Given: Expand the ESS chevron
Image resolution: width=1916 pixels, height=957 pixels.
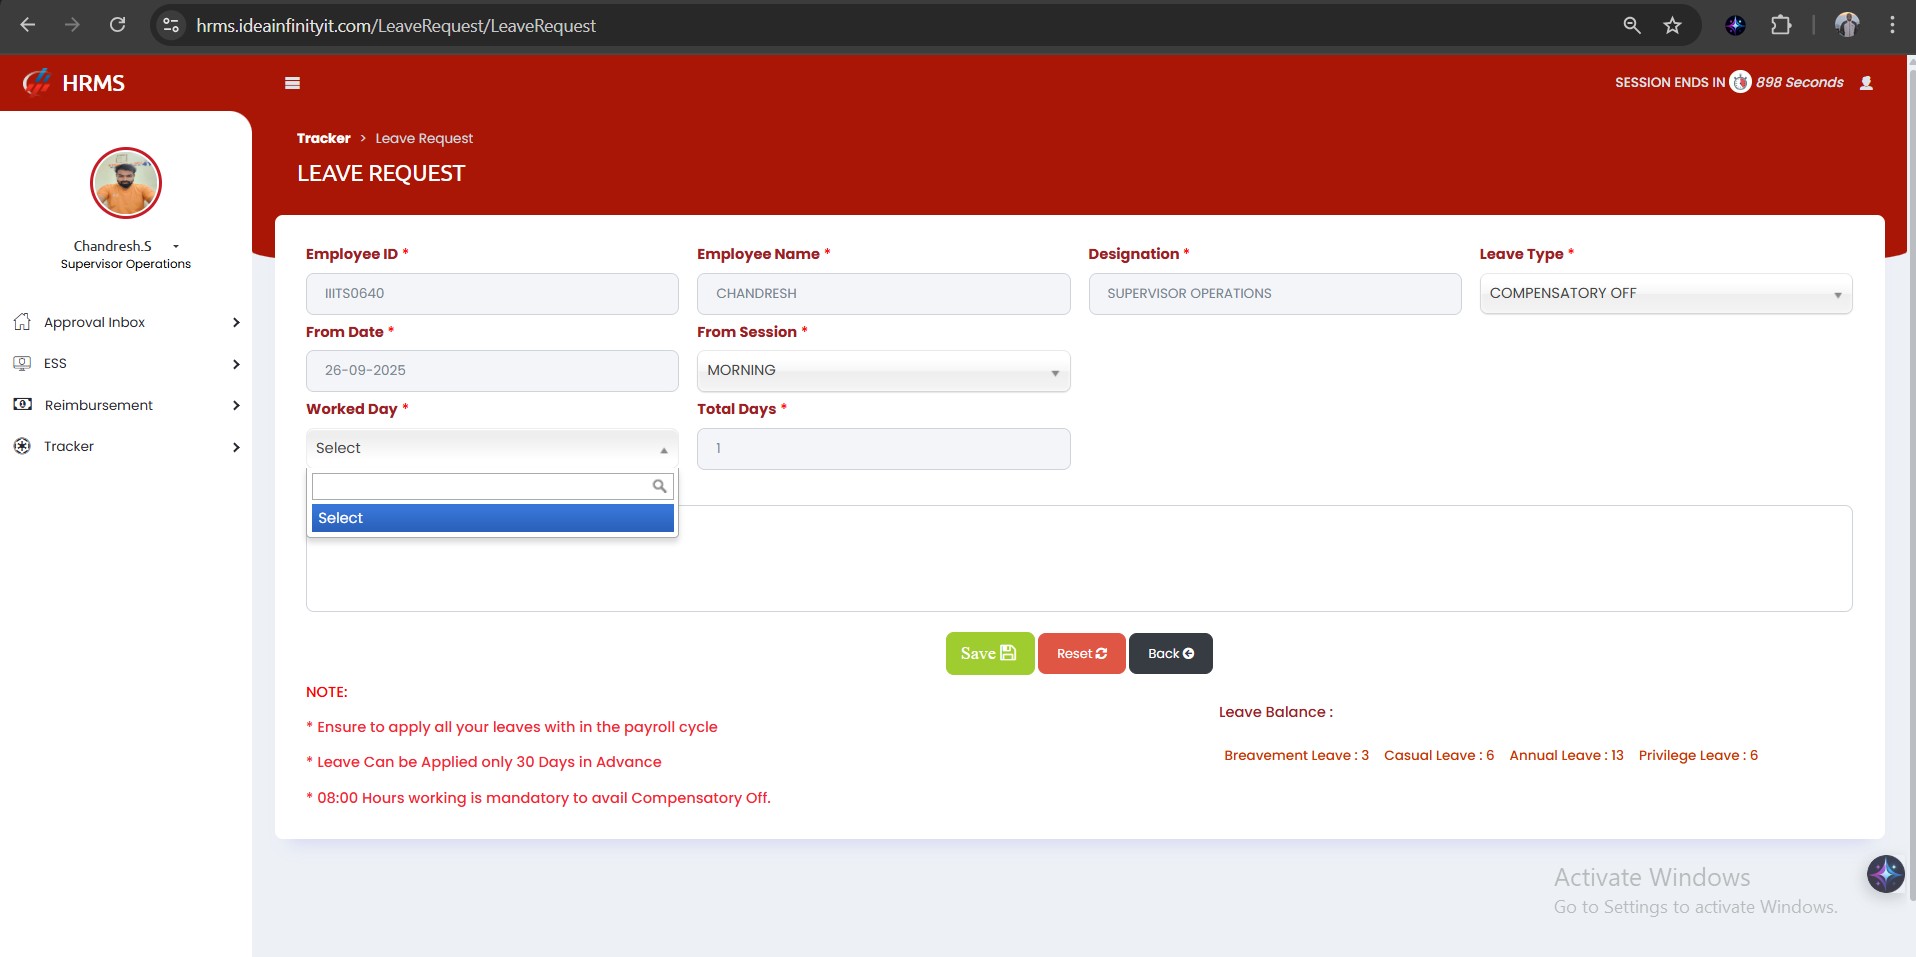Looking at the screenshot, I should point(236,364).
